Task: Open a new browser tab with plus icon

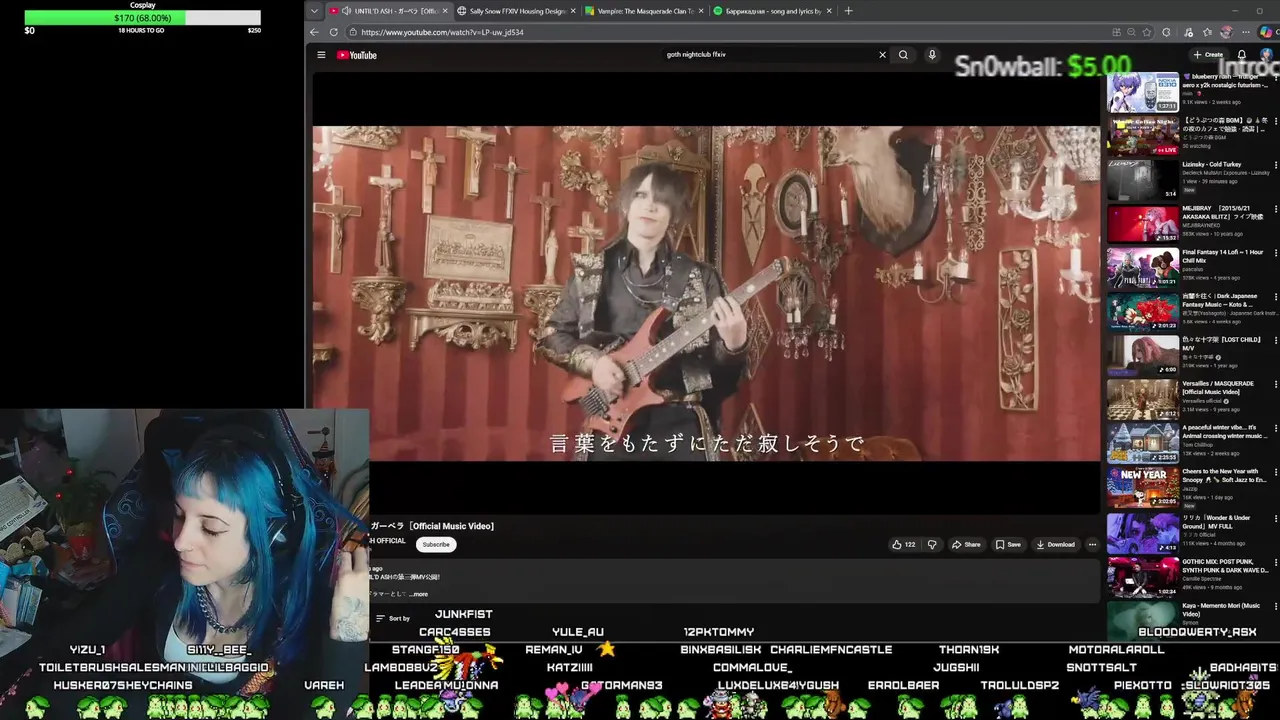Action: 848,11
